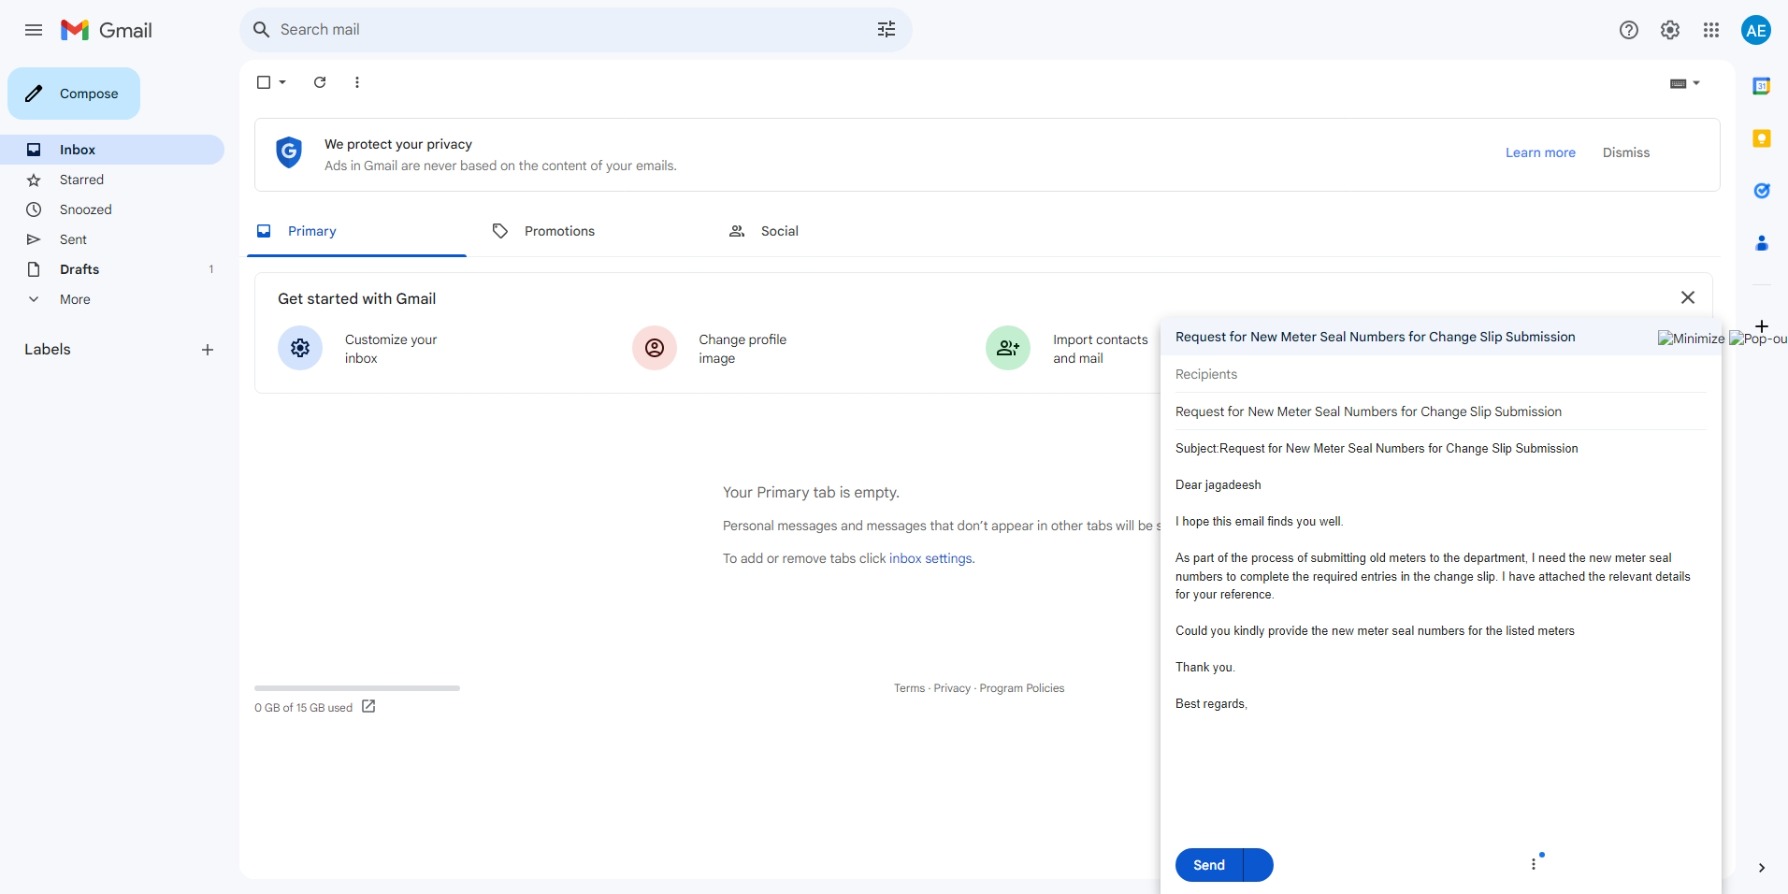Open the AE account avatar
This screenshot has height=894, width=1788.
1756,30
